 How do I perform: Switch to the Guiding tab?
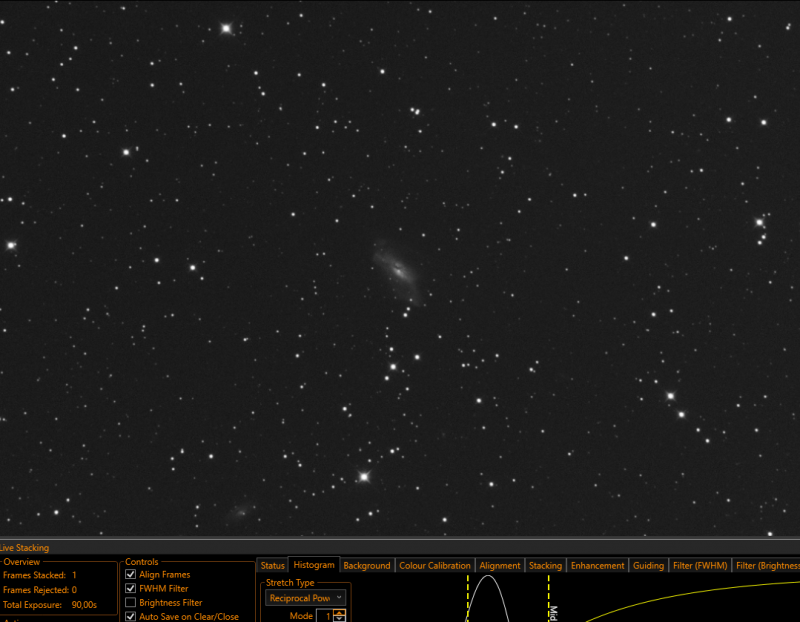(x=648, y=565)
